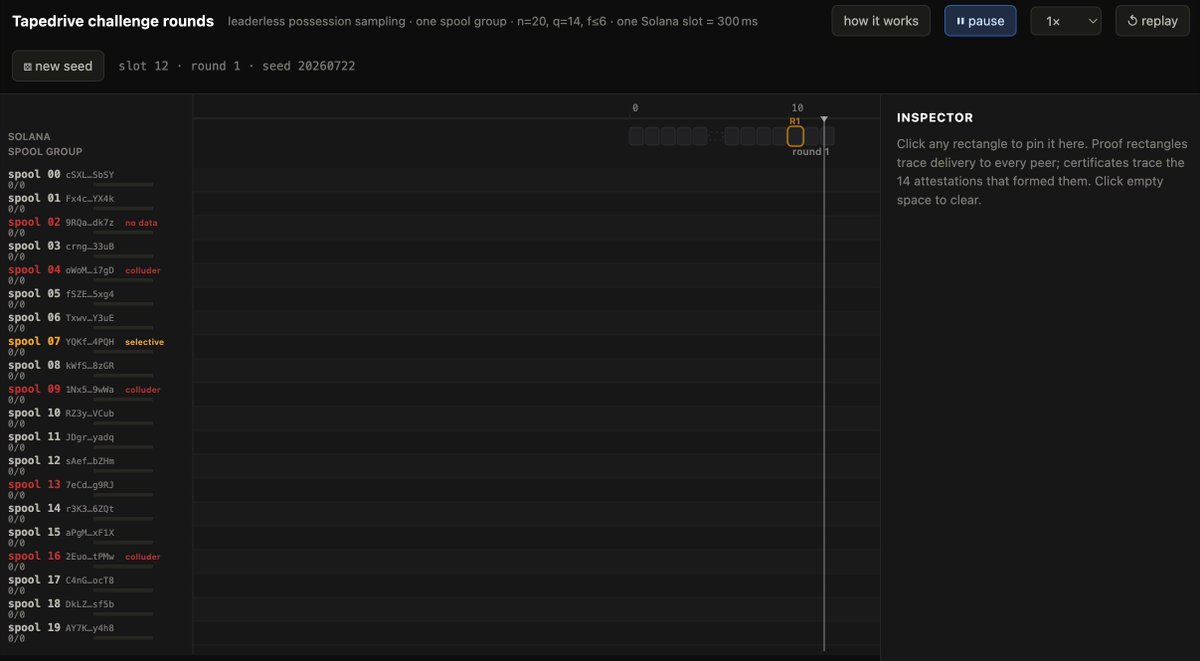Select the spool 00 row label
Image resolution: width=1200 pixels, height=661 pixels.
[34, 174]
